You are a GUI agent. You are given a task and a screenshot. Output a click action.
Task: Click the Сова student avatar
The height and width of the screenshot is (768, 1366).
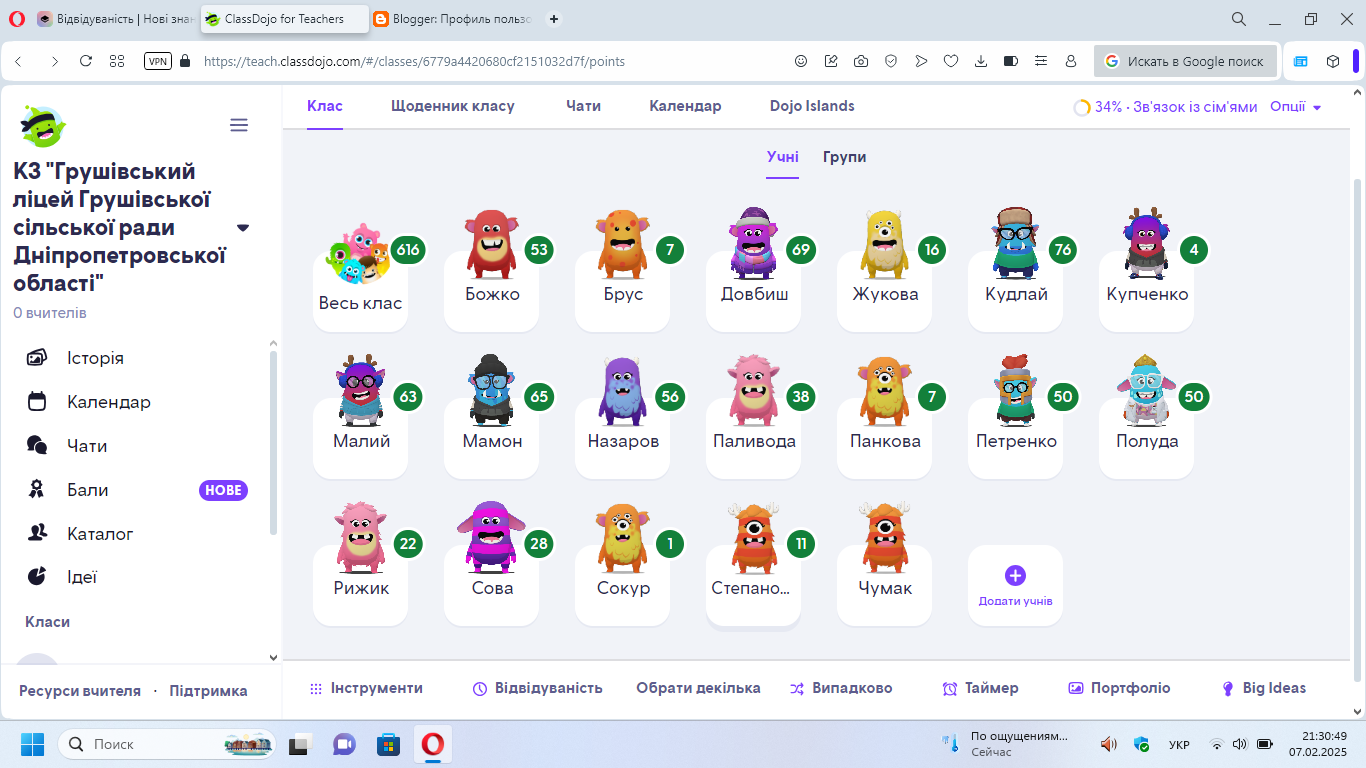pyautogui.click(x=492, y=538)
